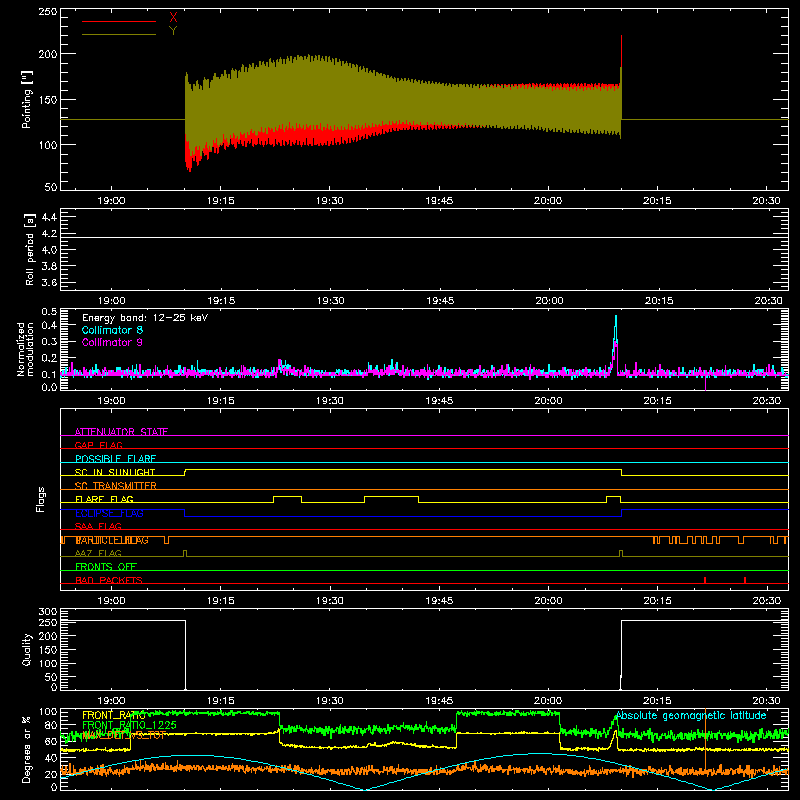Click the SC_TRANSMITTER flag label
Image resolution: width=800 pixels, height=800 pixels.
[116, 486]
